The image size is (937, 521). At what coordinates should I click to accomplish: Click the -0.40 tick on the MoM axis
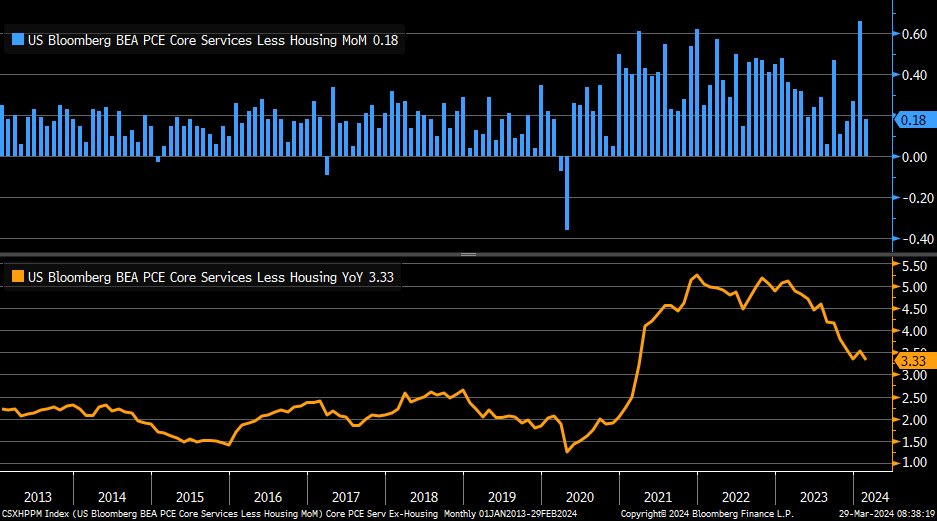(912, 239)
